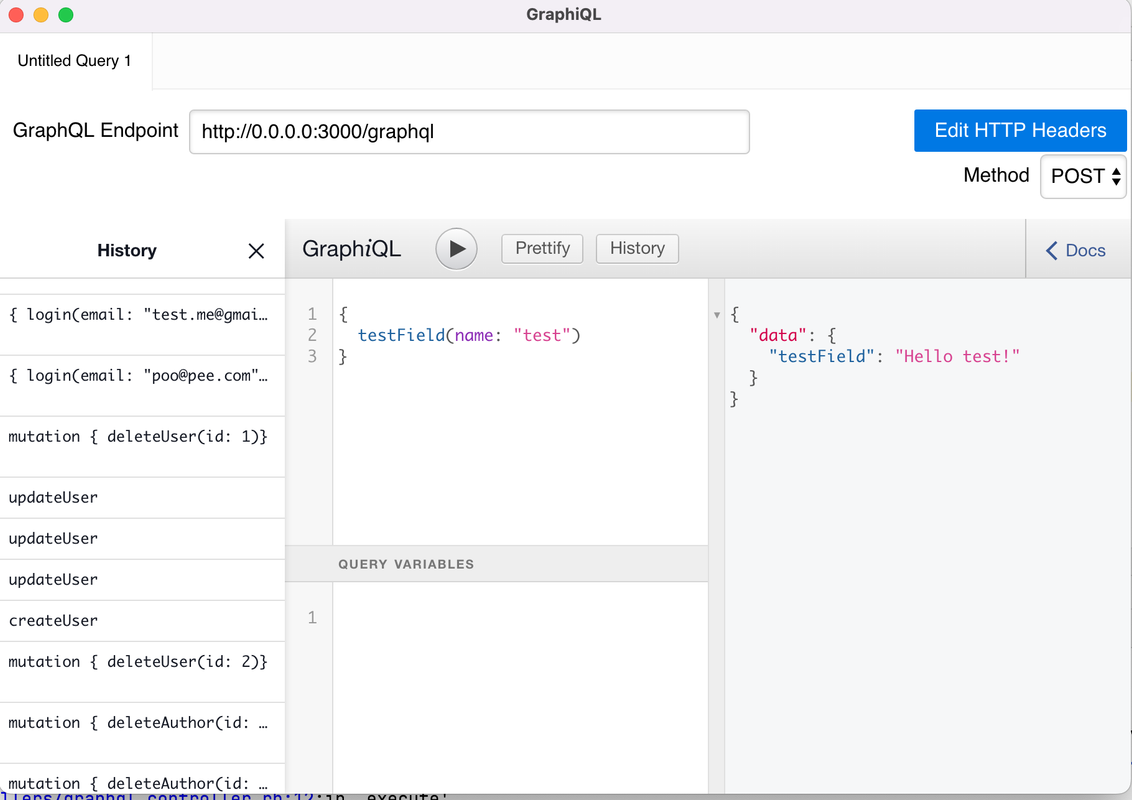Click the green macOS fullscreen window button
Screen dimensions: 1132x800
point(66,15)
